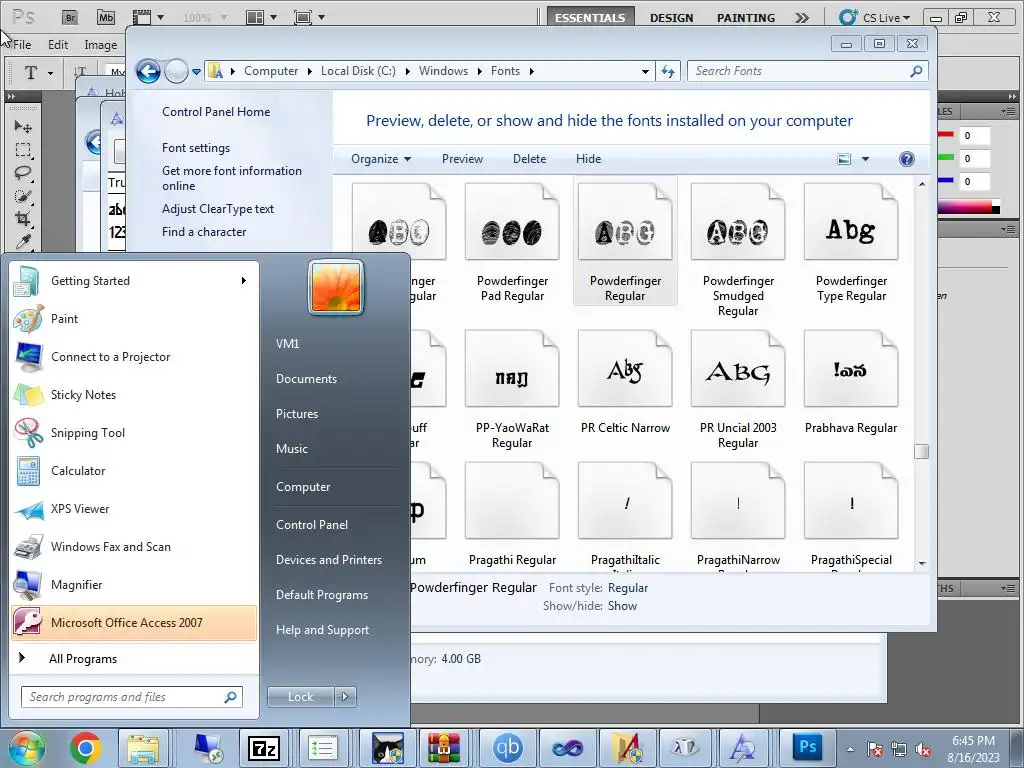Select the Crop tool
Image resolution: width=1024 pixels, height=768 pixels.
pyautogui.click(x=24, y=219)
